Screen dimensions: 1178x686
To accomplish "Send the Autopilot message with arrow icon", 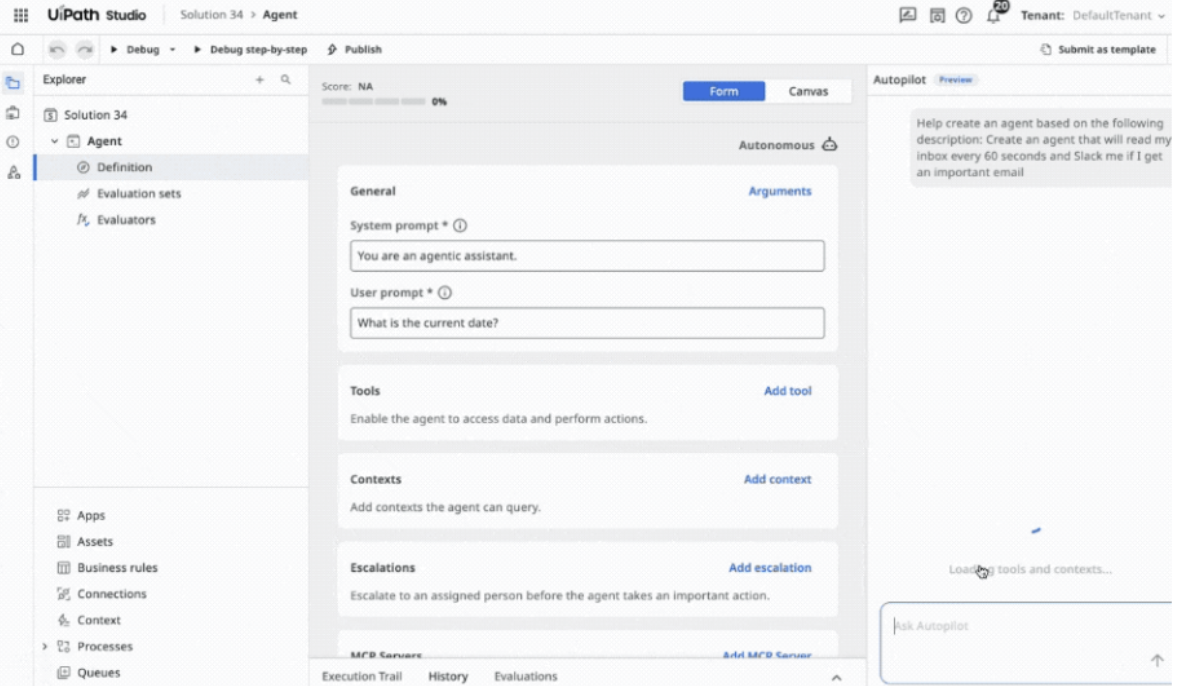I will (x=1157, y=660).
